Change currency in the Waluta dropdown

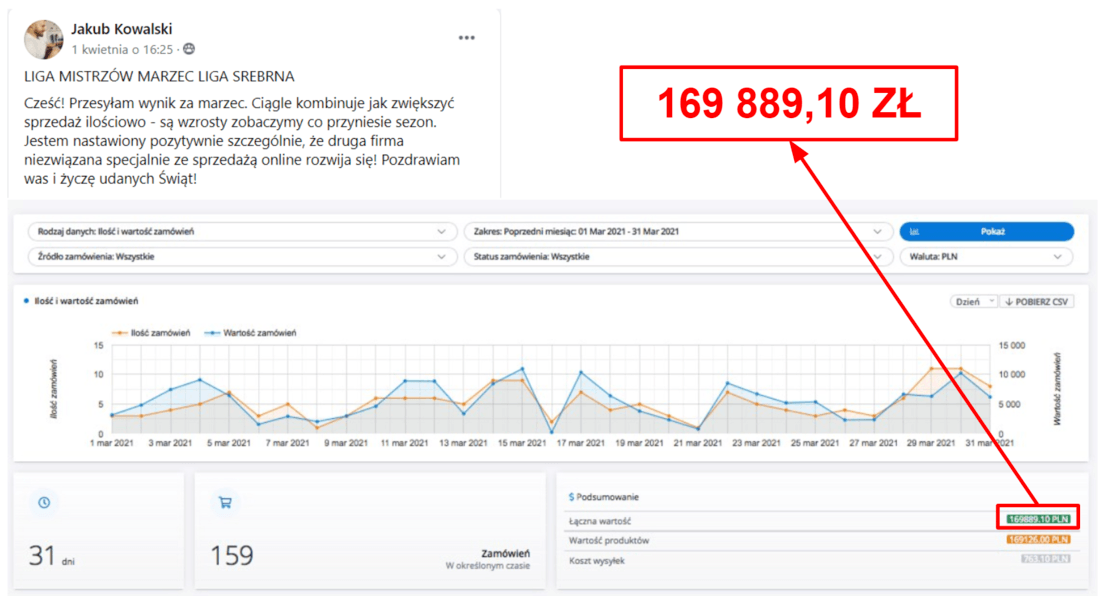pyautogui.click(x=986, y=257)
